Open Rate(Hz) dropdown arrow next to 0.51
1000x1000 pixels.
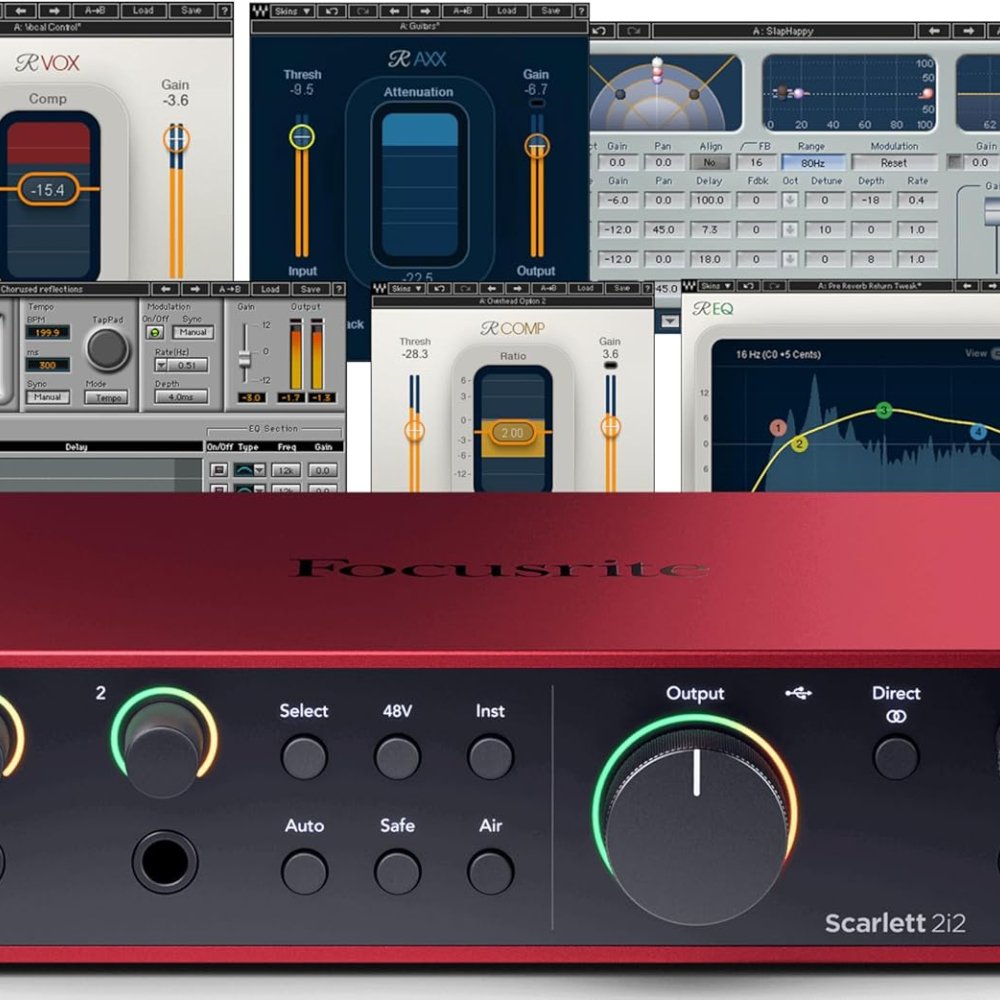pyautogui.click(x=161, y=365)
